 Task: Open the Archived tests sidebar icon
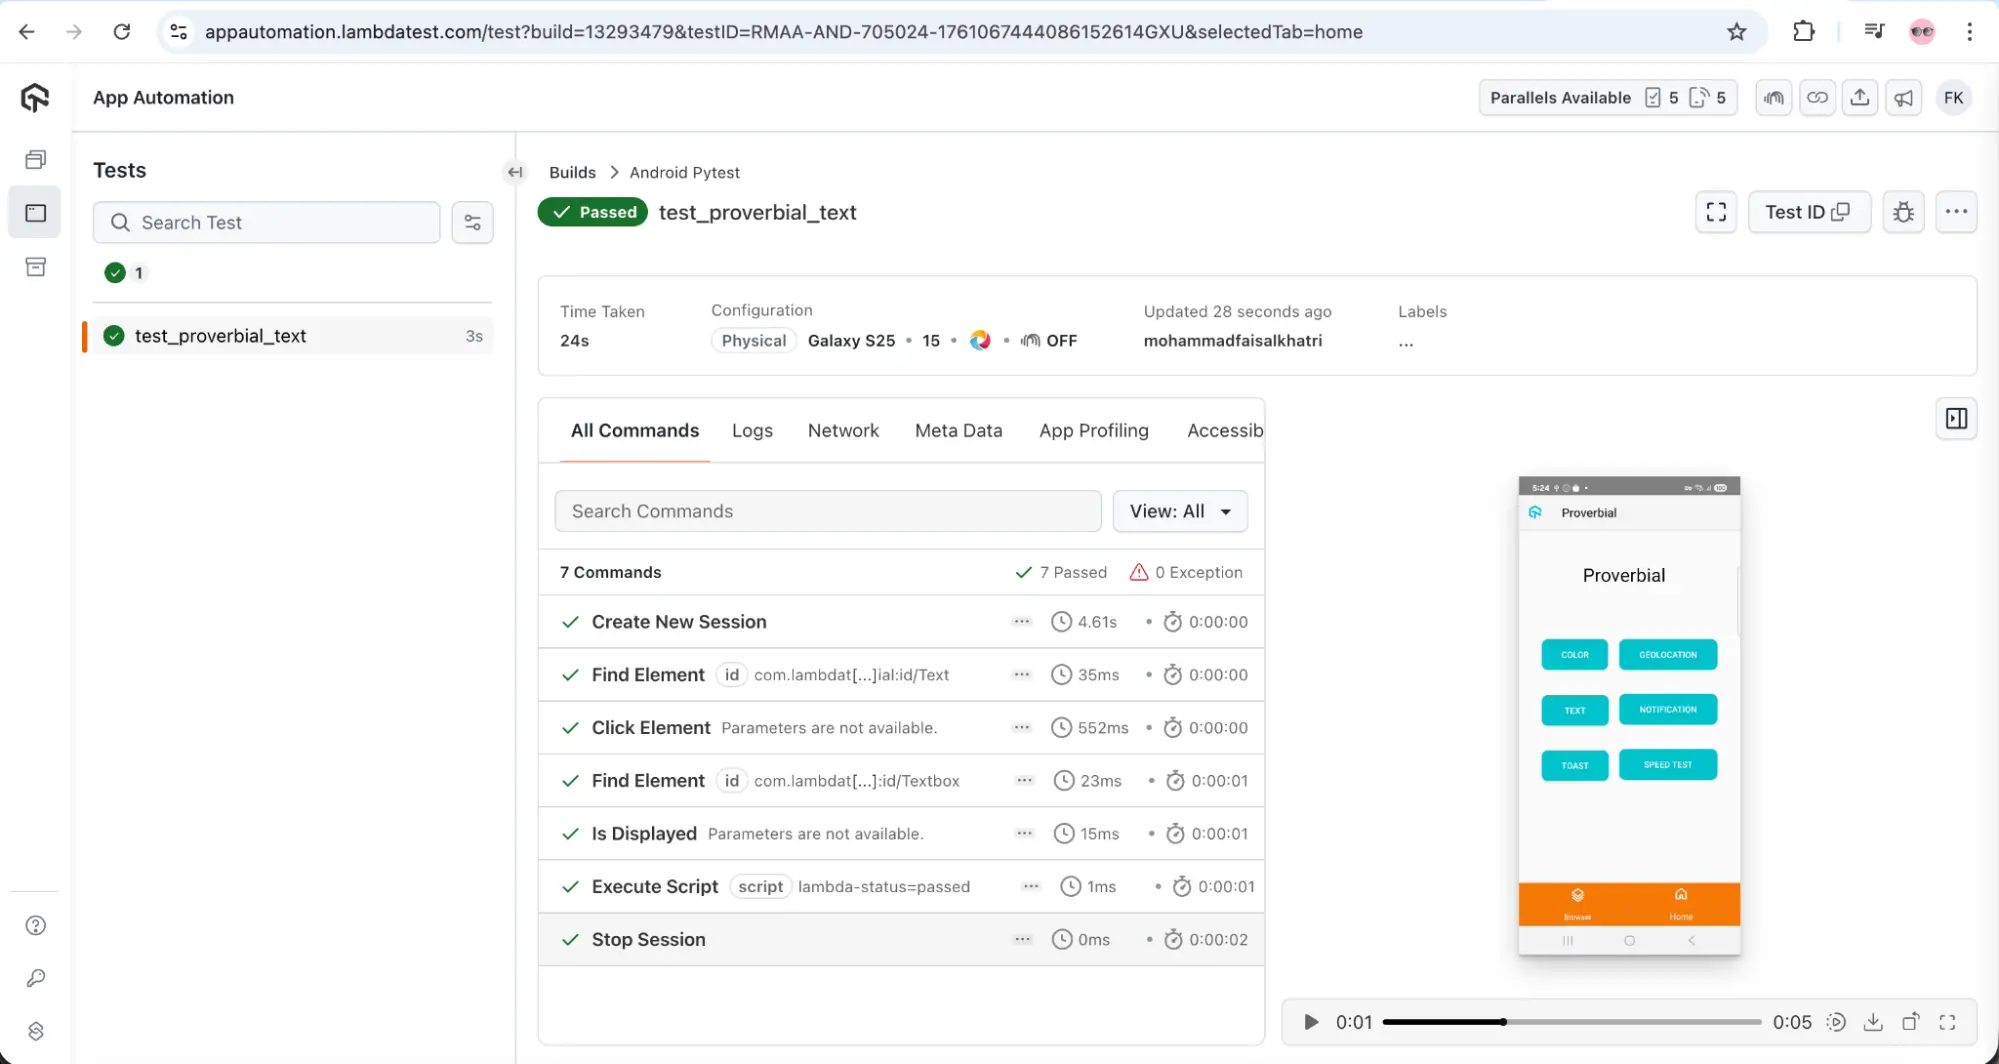35,267
